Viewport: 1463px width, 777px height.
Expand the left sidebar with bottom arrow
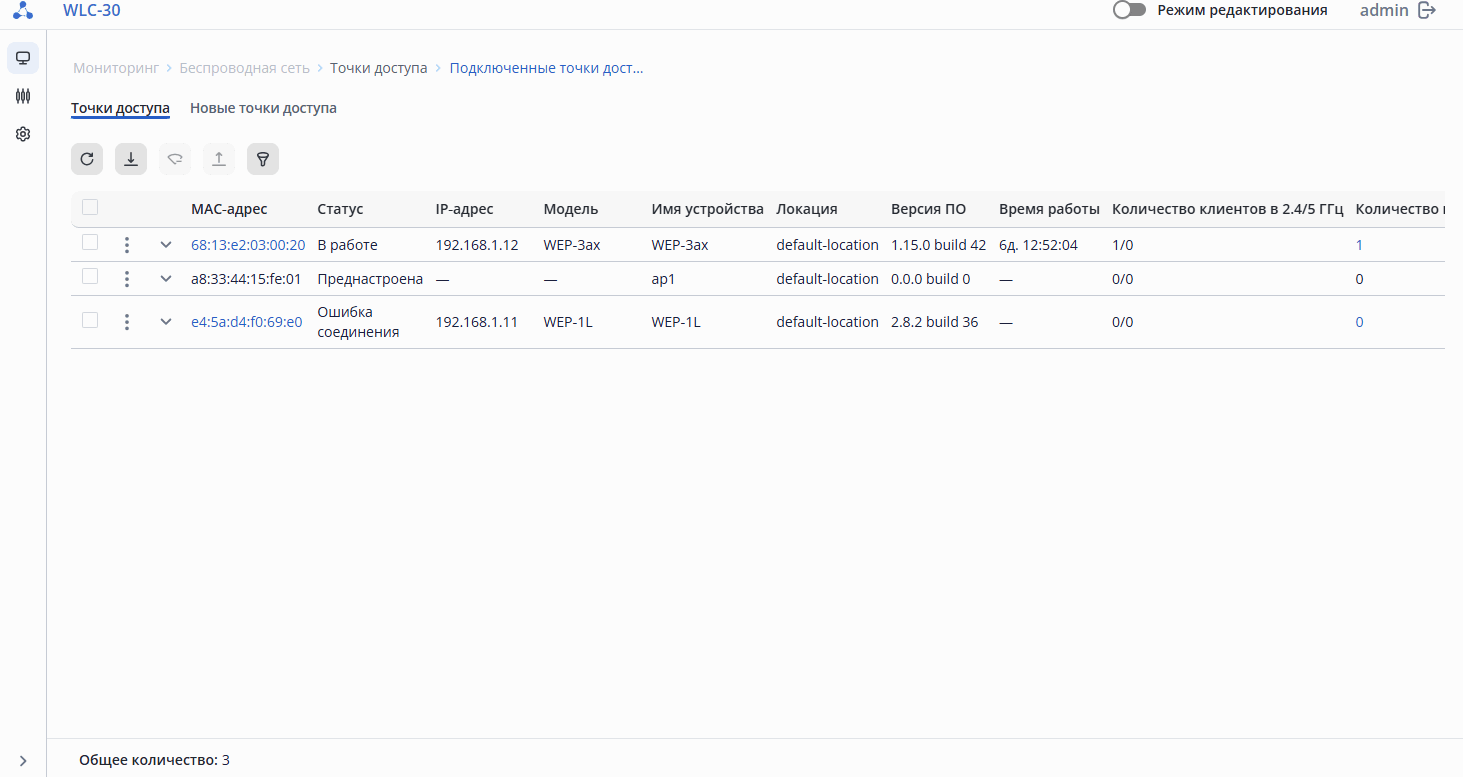(x=23, y=761)
